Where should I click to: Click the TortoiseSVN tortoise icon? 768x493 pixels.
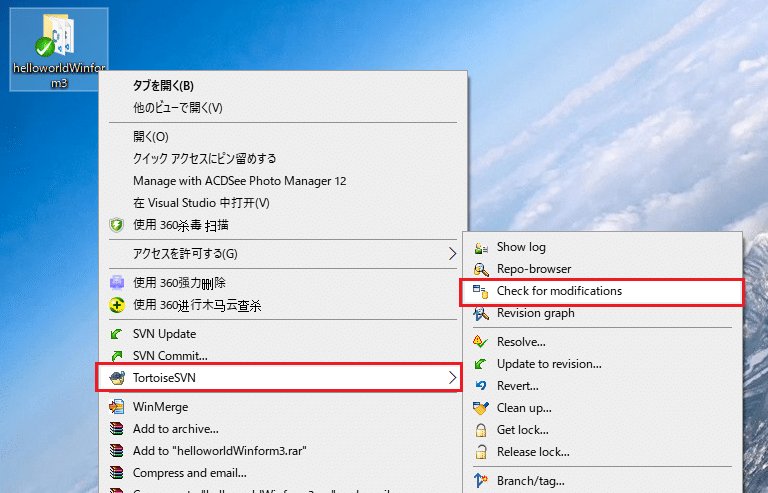pos(117,377)
